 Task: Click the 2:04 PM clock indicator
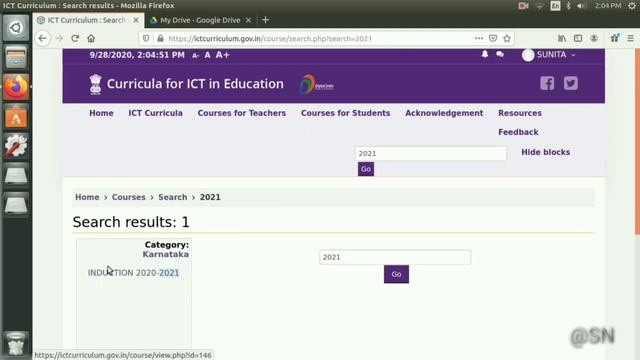(x=608, y=6)
